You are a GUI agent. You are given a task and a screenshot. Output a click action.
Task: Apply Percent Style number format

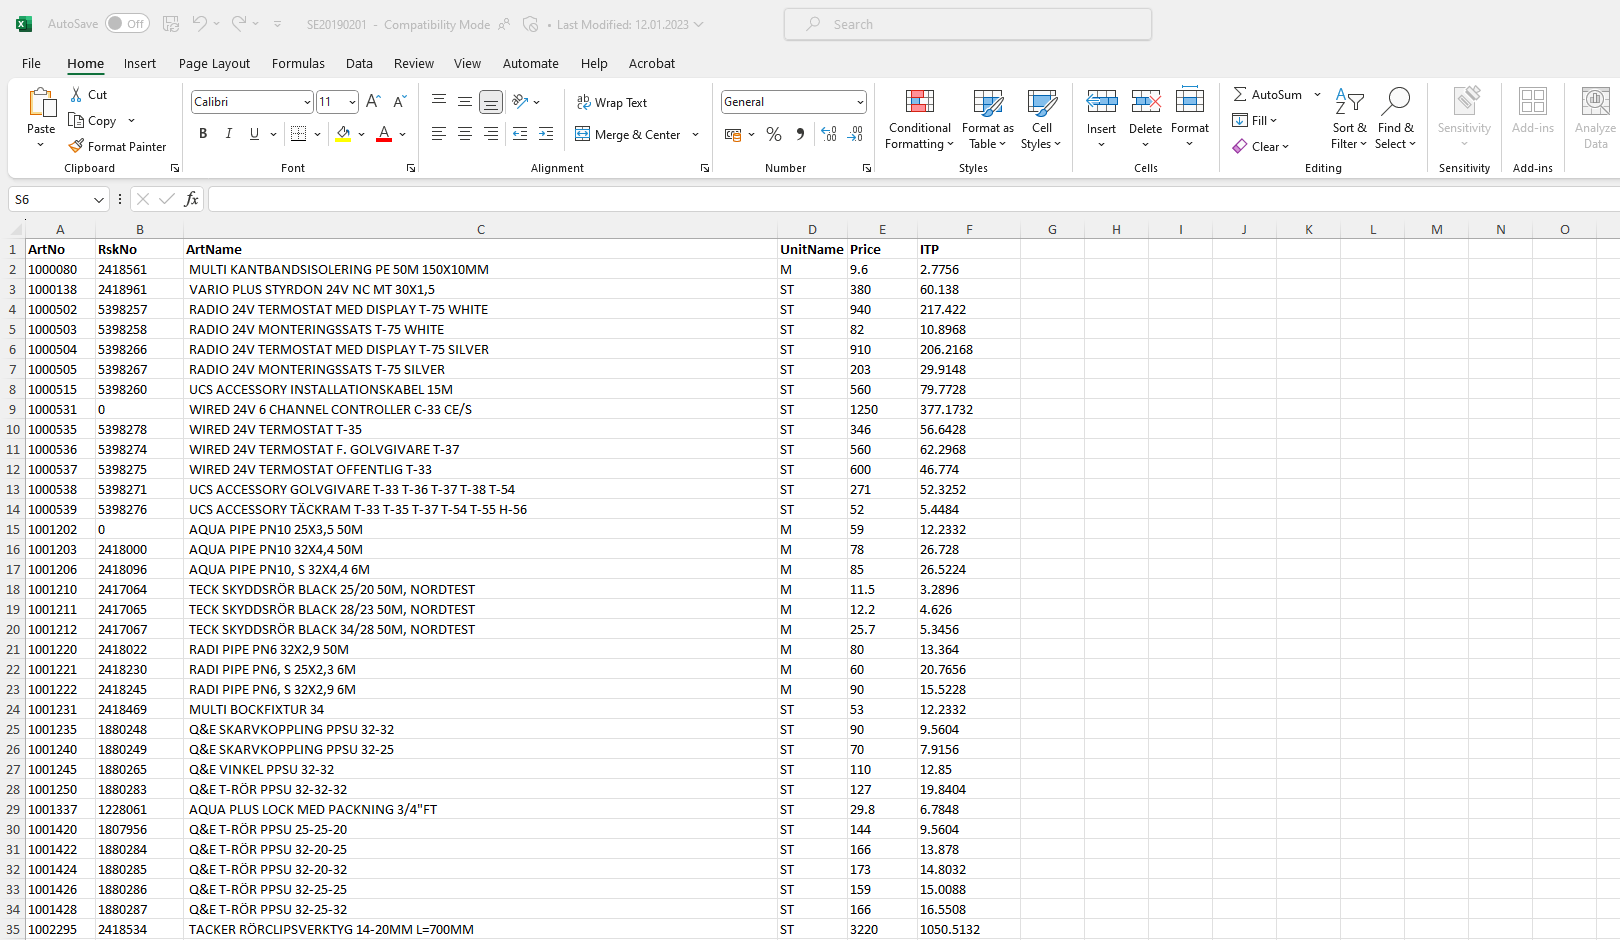[774, 133]
